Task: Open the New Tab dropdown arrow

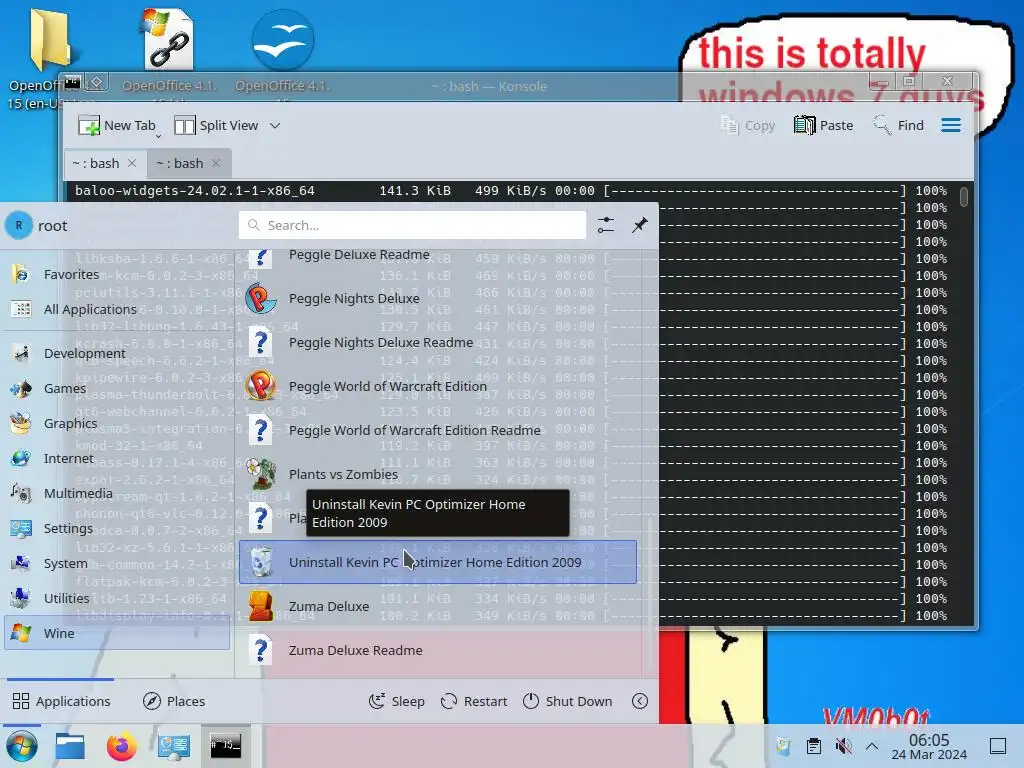Action: pos(159,136)
